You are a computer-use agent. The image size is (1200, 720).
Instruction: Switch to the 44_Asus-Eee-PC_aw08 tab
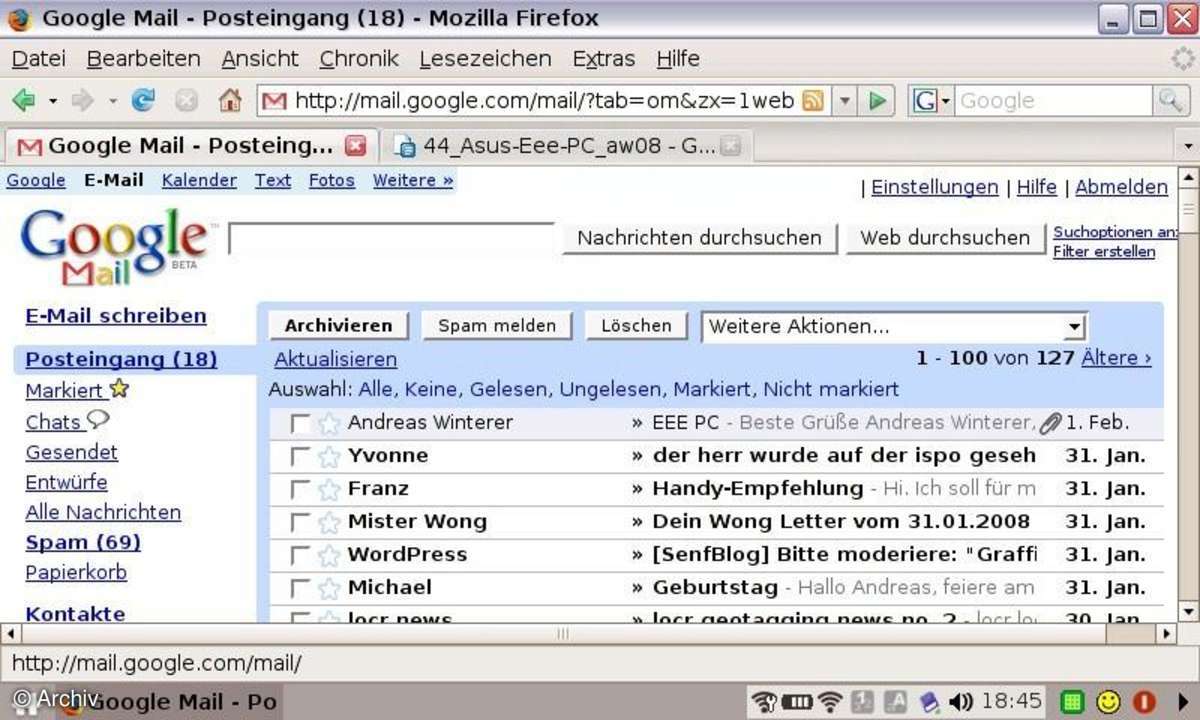point(566,146)
